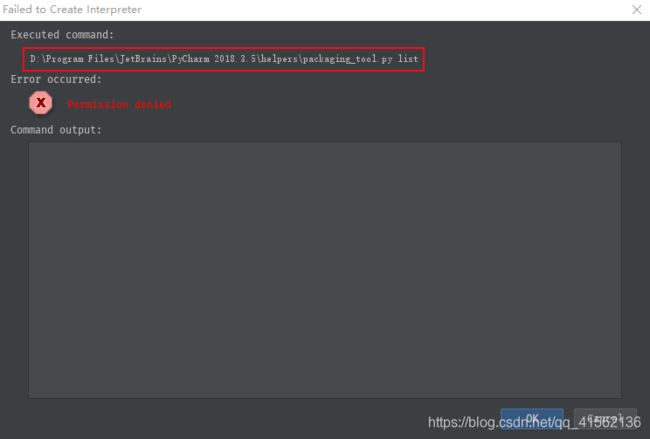Screen dimensions: 650x439
Task: Click inside the empty Command output area
Action: 325,270
